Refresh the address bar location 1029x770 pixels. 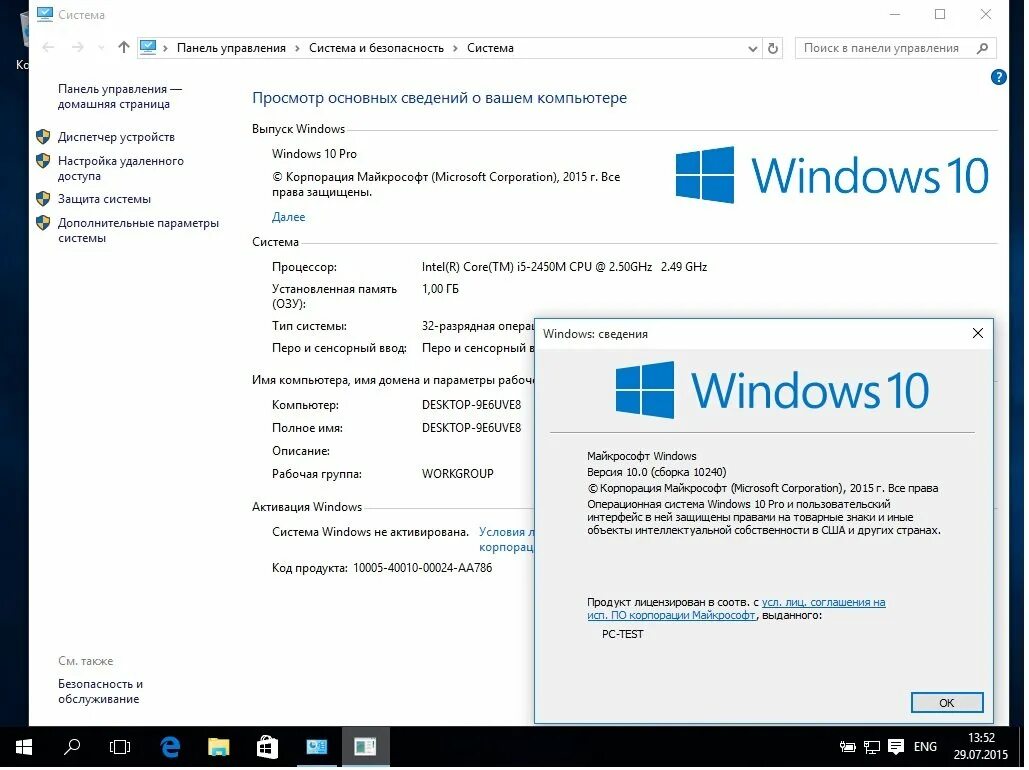pyautogui.click(x=773, y=48)
